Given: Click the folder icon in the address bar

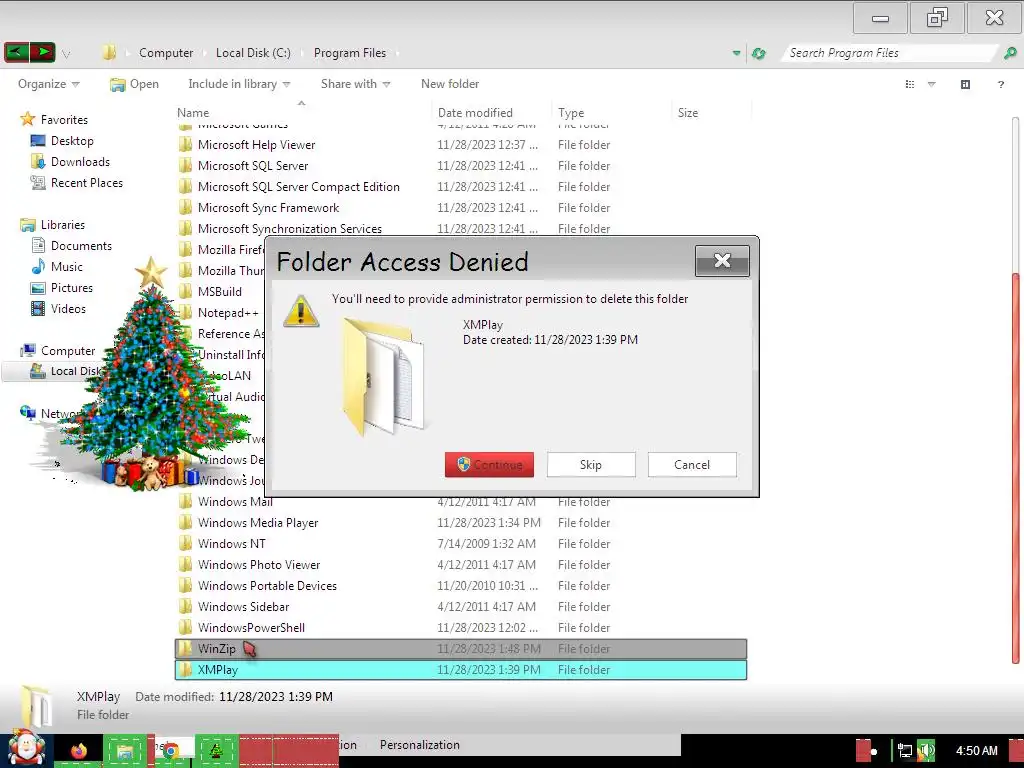Looking at the screenshot, I should pos(109,53).
